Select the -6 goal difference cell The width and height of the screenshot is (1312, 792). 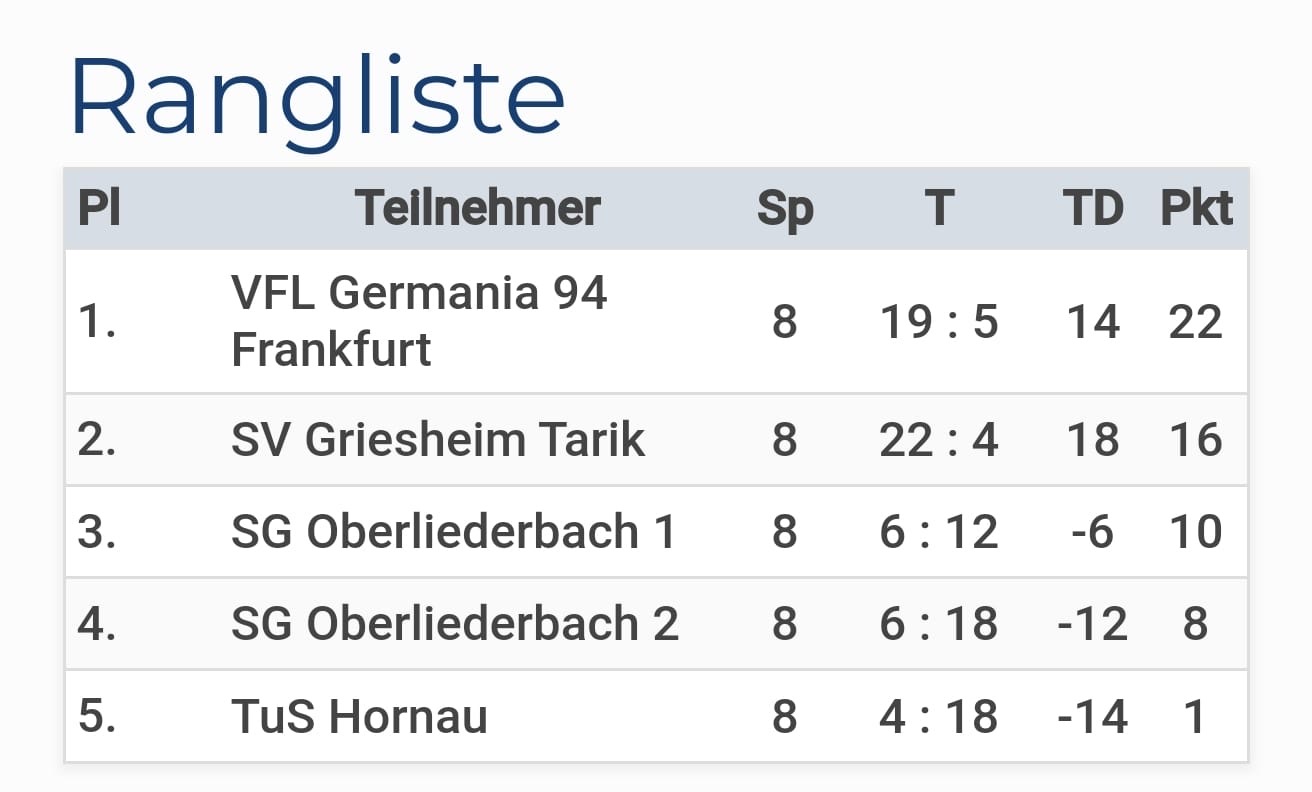[1092, 532]
